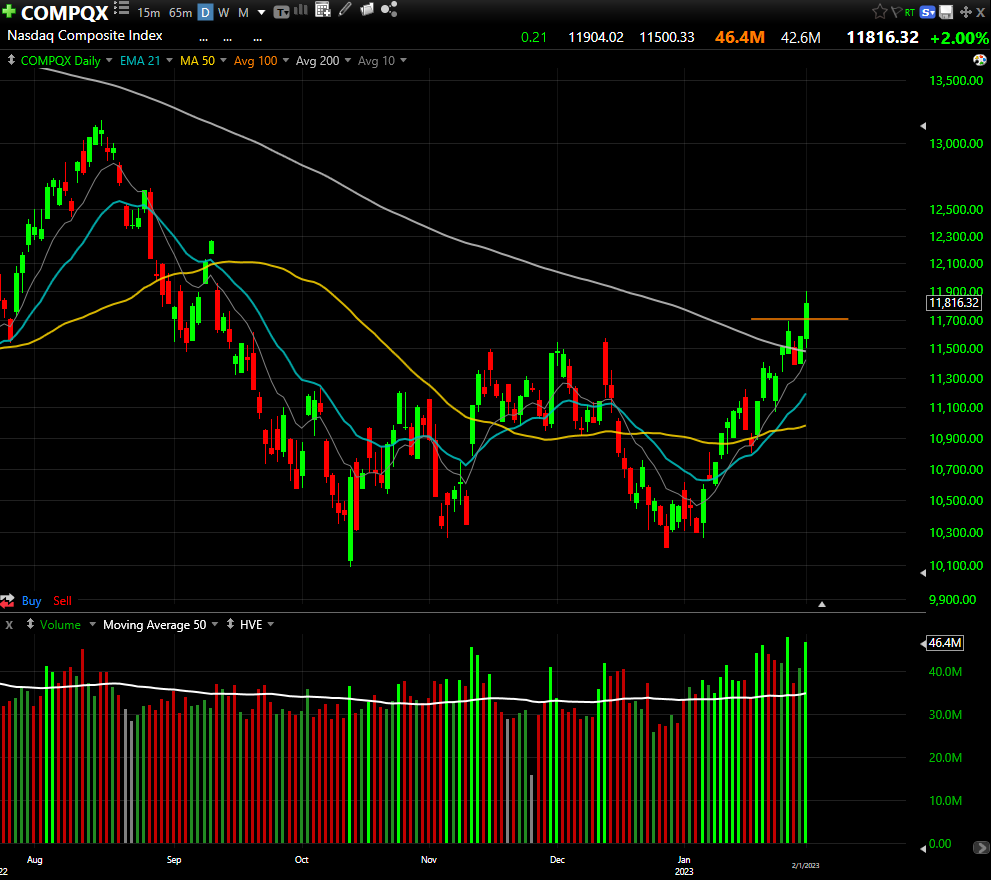The height and width of the screenshot is (880, 991).
Task: Click the low value 11500.33
Action: [666, 37]
